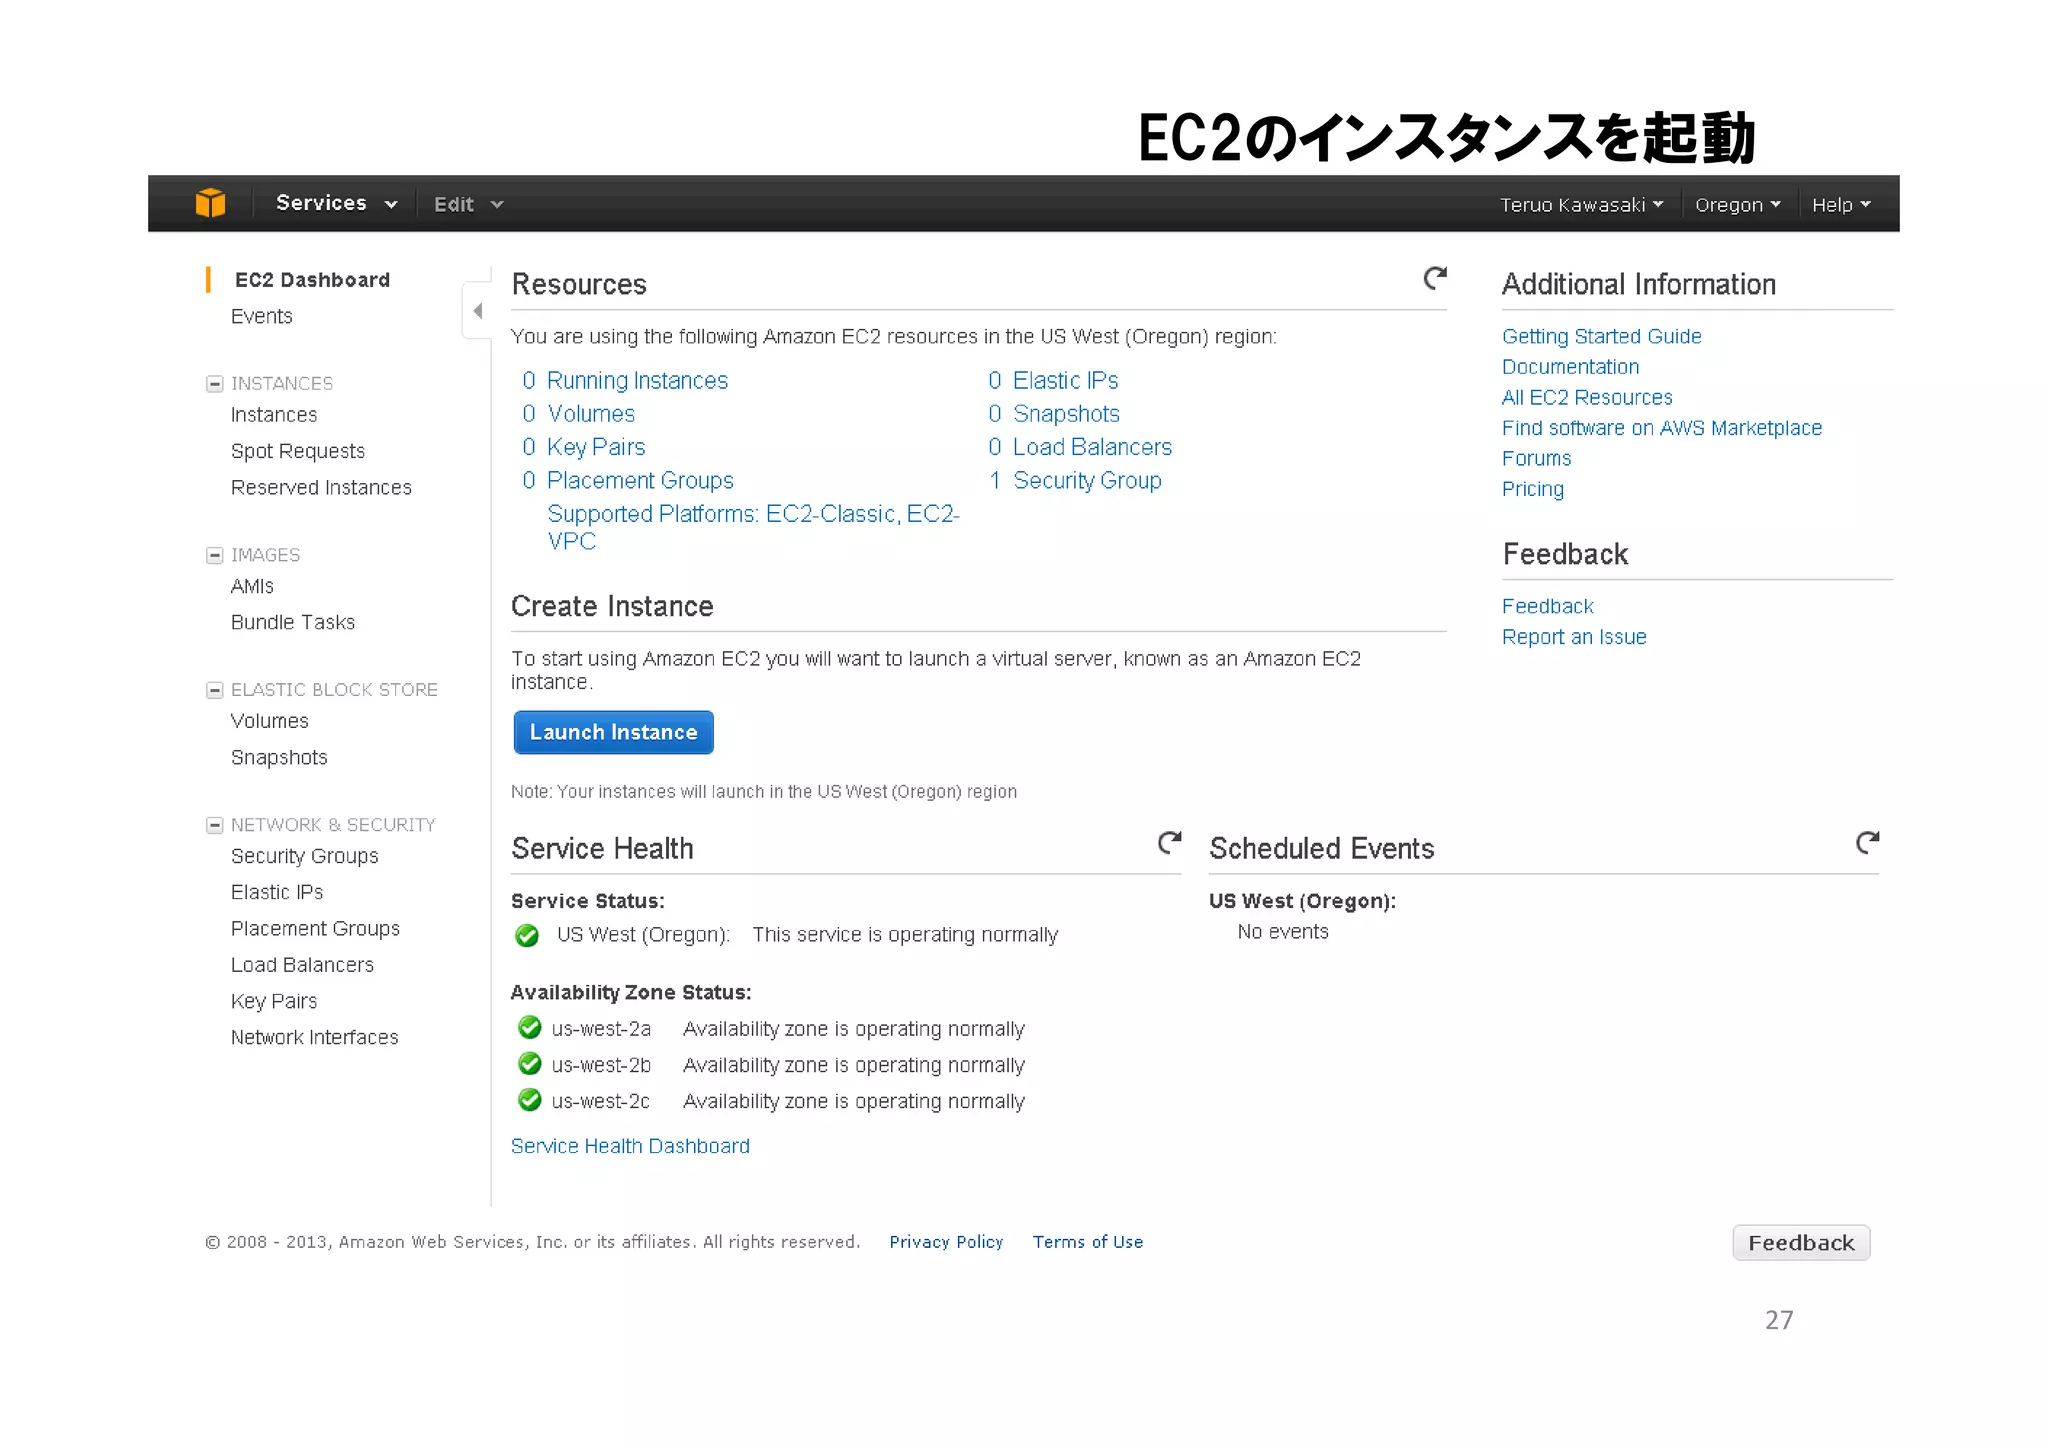Open the 0 Running Instances link
This screenshot has width=2048, height=1448.
625,381
